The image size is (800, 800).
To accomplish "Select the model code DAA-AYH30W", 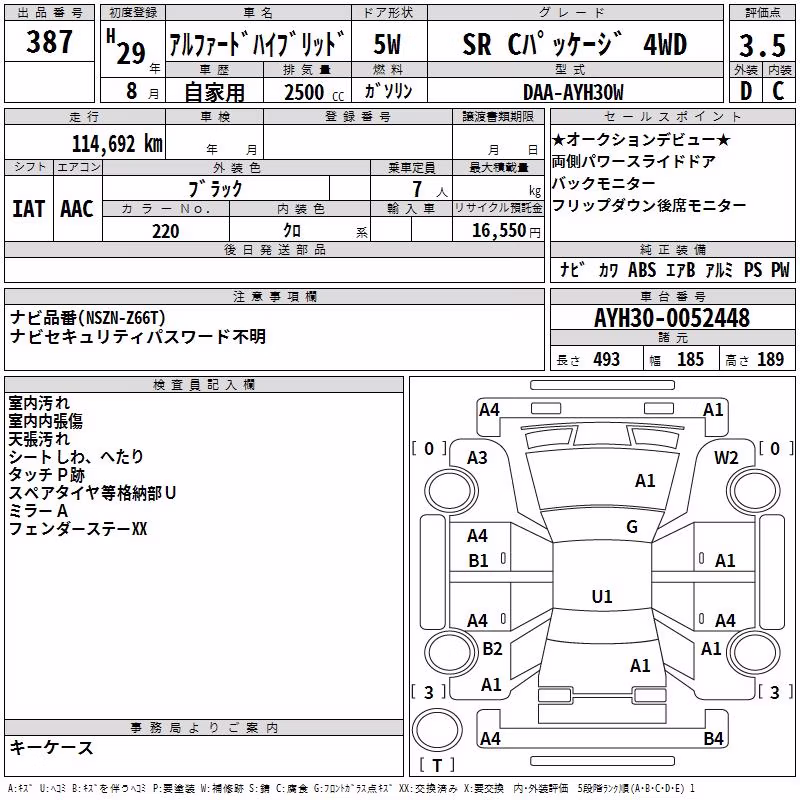I will click(x=573, y=92).
